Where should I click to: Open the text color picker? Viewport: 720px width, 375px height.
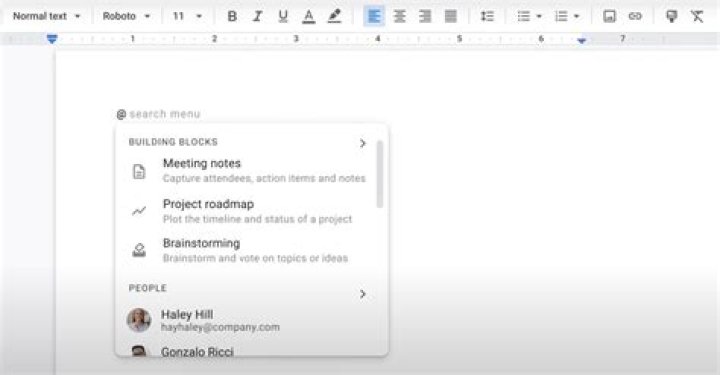[x=309, y=17]
